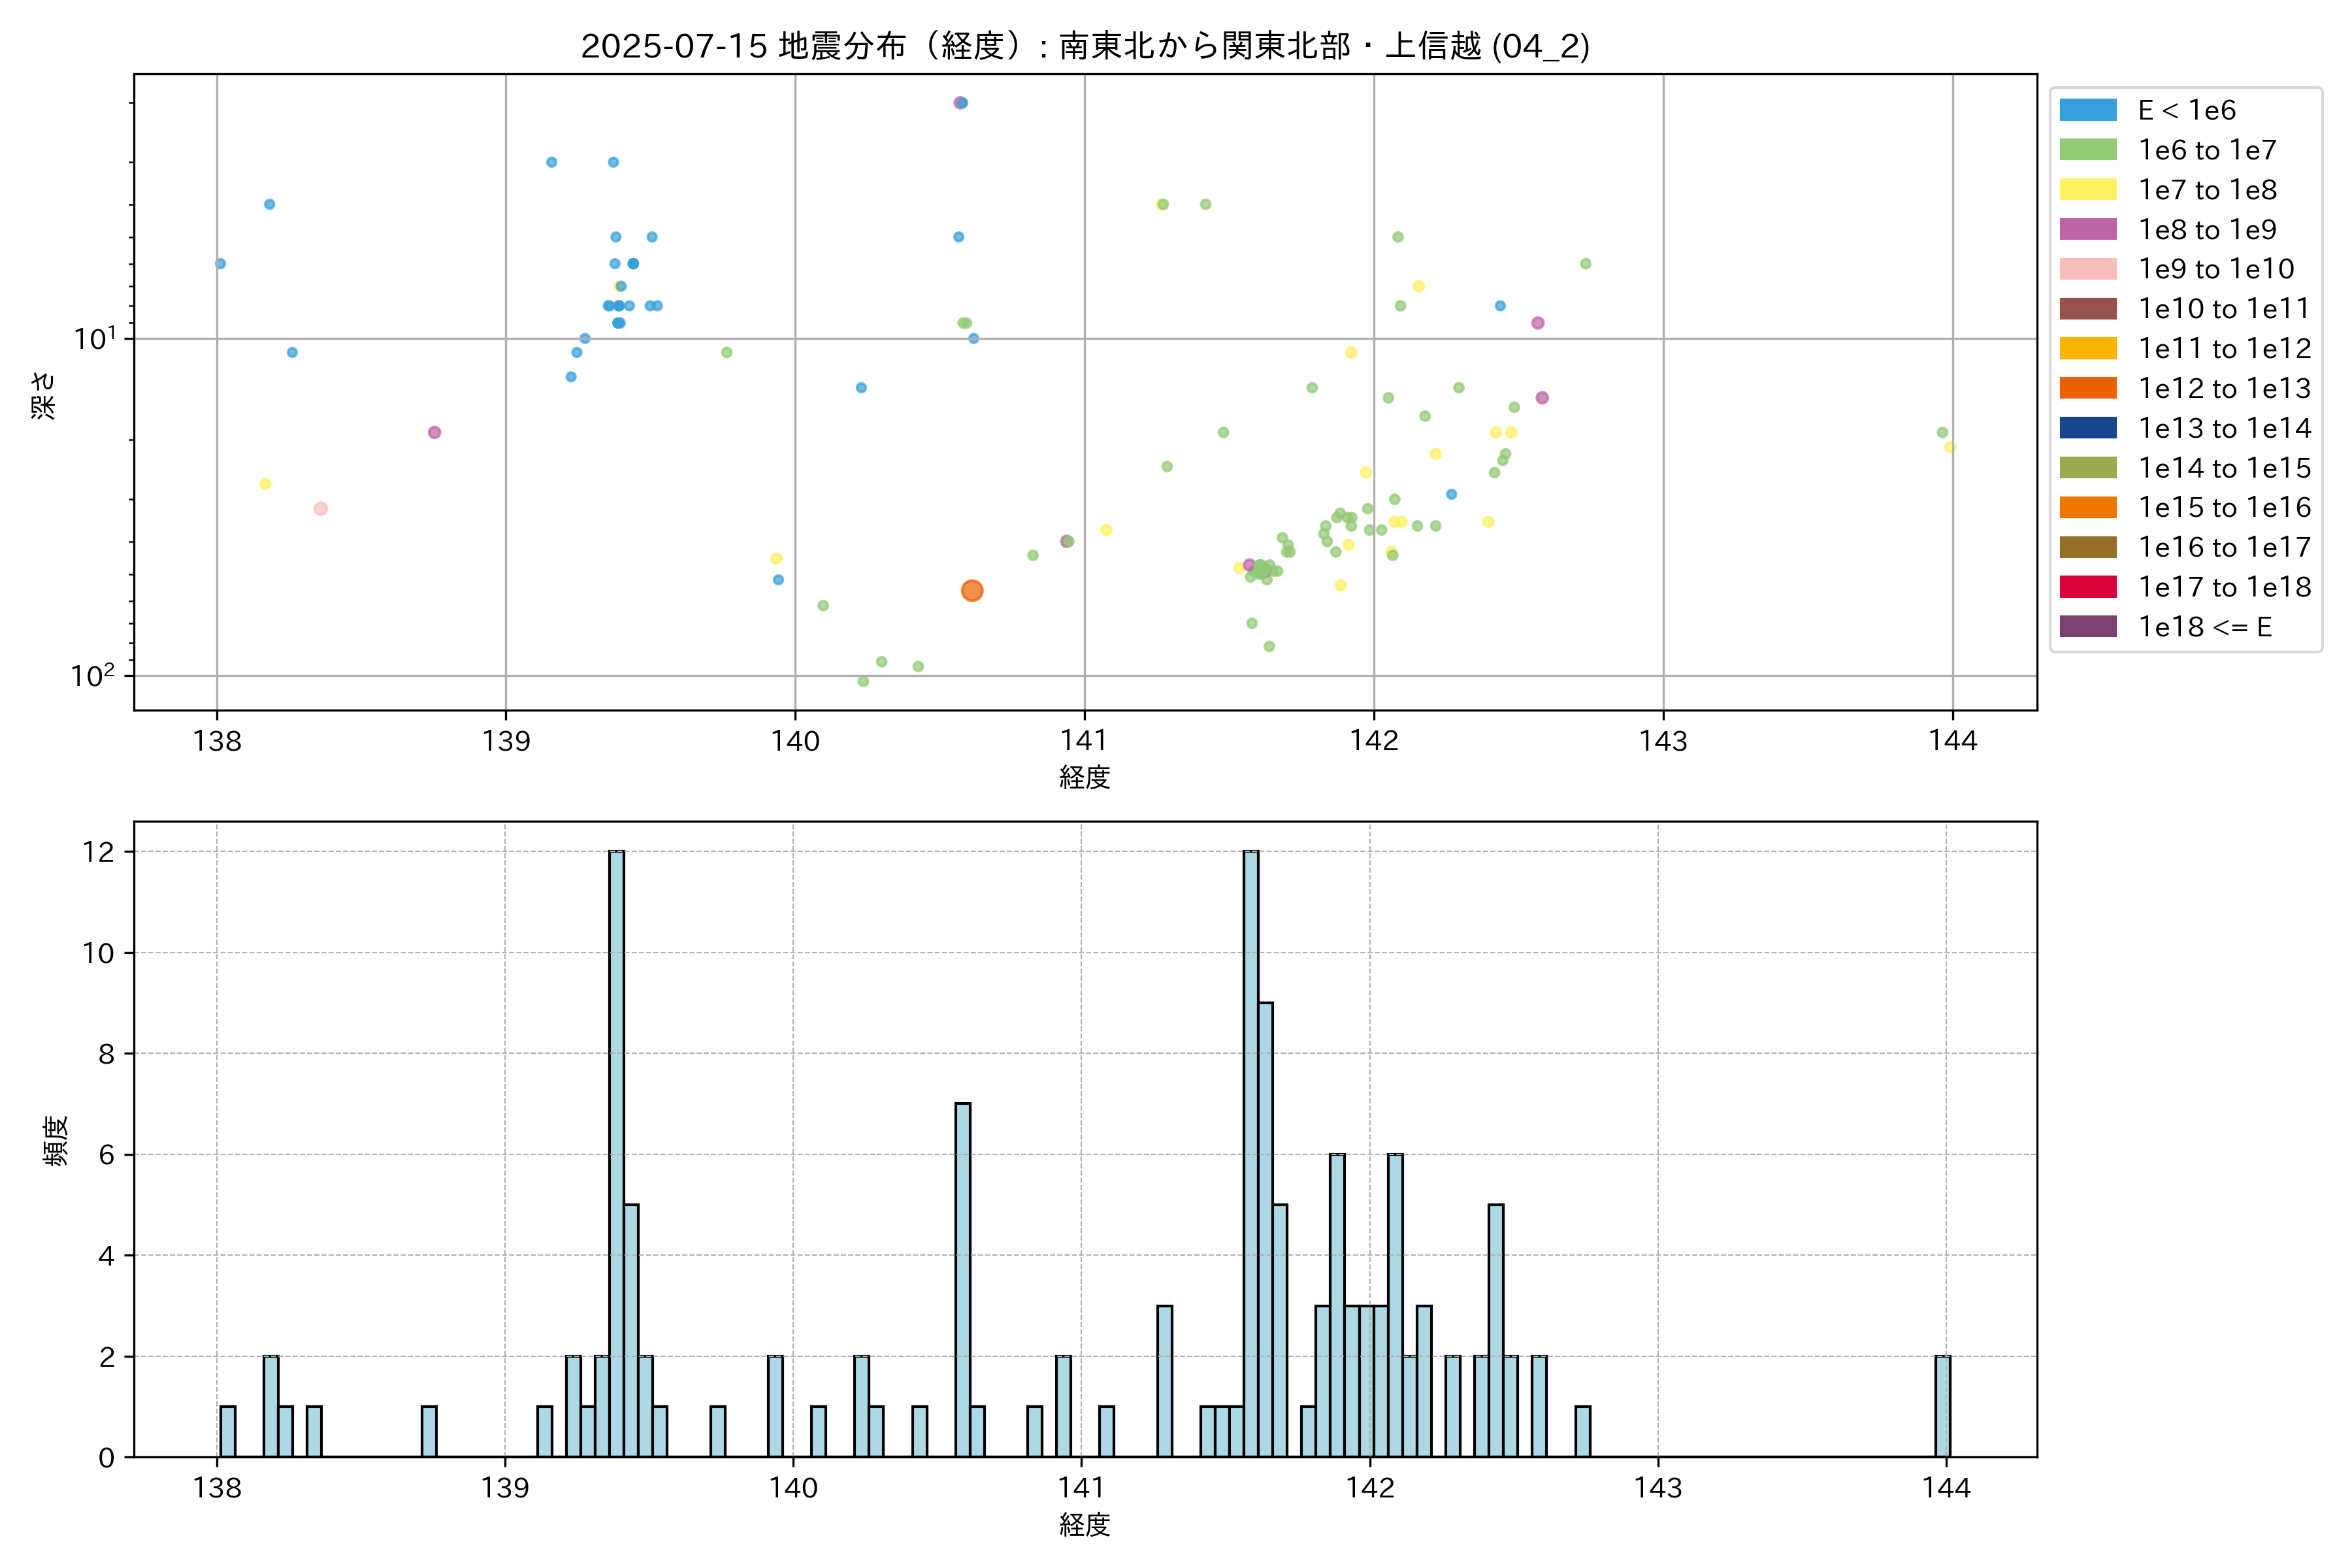Click the histogram bar at longitude 144
2352x1568 pixels.
click(x=1942, y=1406)
